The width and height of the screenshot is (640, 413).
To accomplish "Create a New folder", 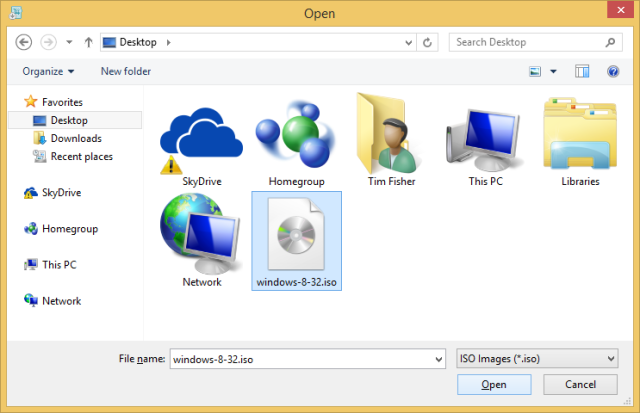I will [126, 71].
